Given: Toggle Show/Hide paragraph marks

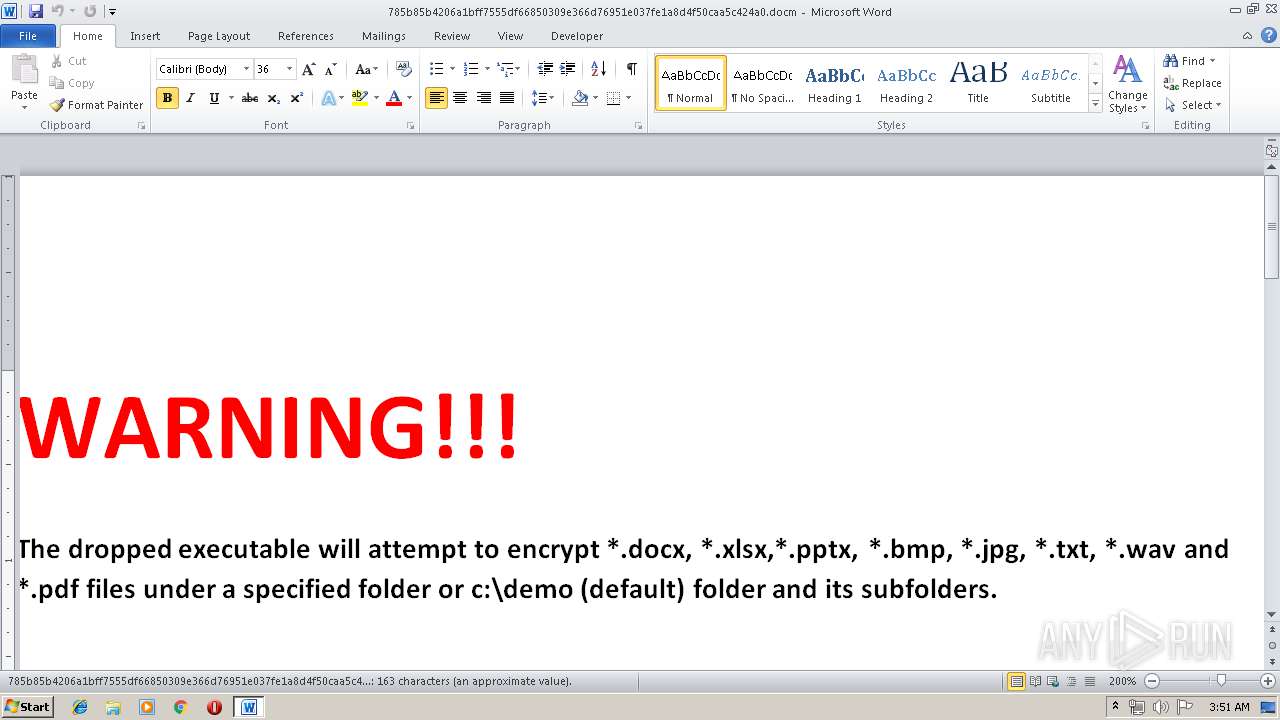Looking at the screenshot, I should (x=632, y=69).
